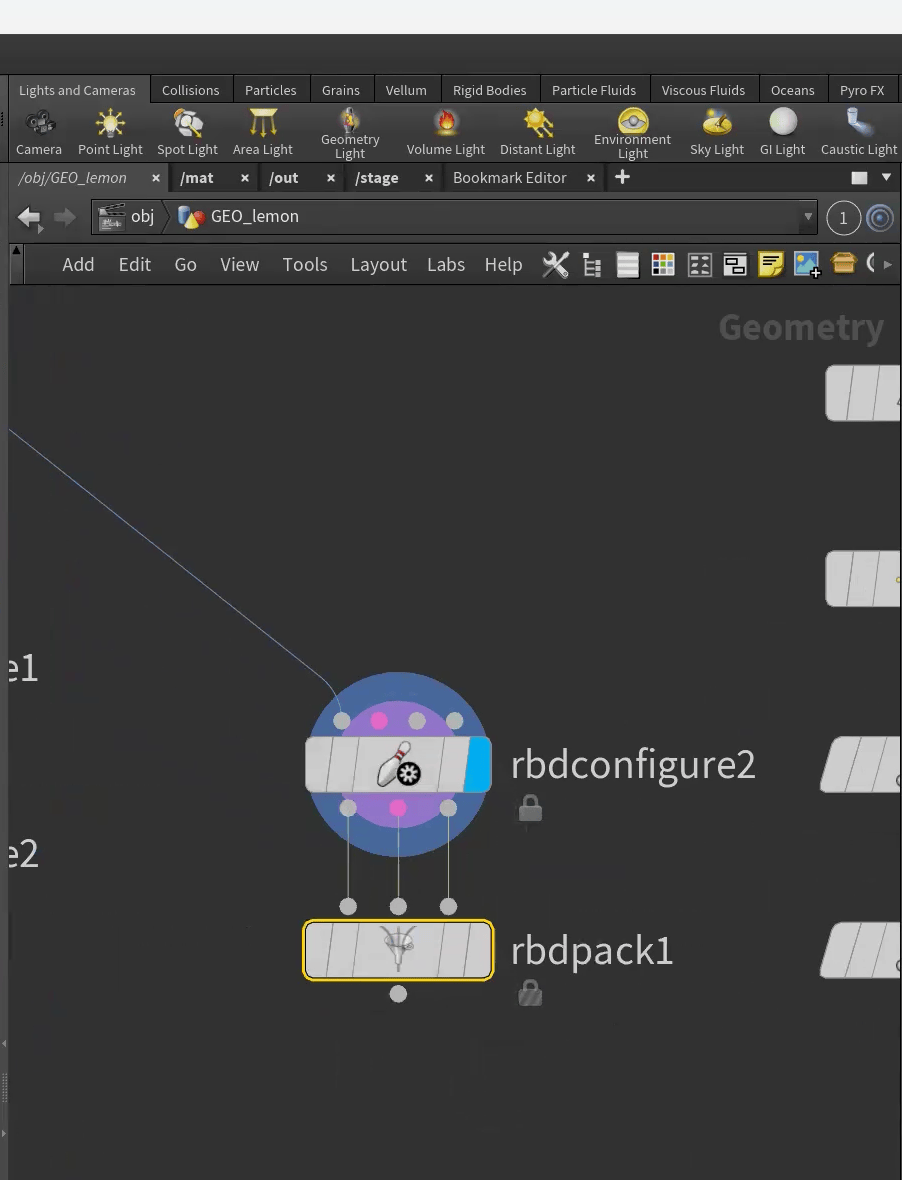Click the wrench and screwdriver icon
The width and height of the screenshot is (902, 1180).
555,265
